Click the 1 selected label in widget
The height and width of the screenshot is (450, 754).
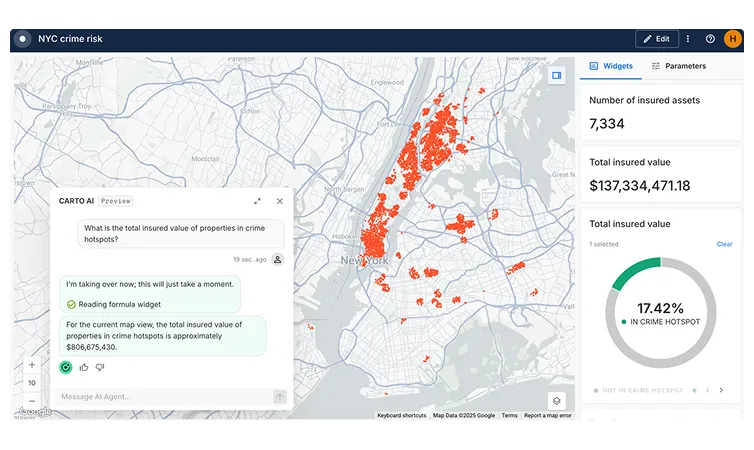tap(603, 244)
